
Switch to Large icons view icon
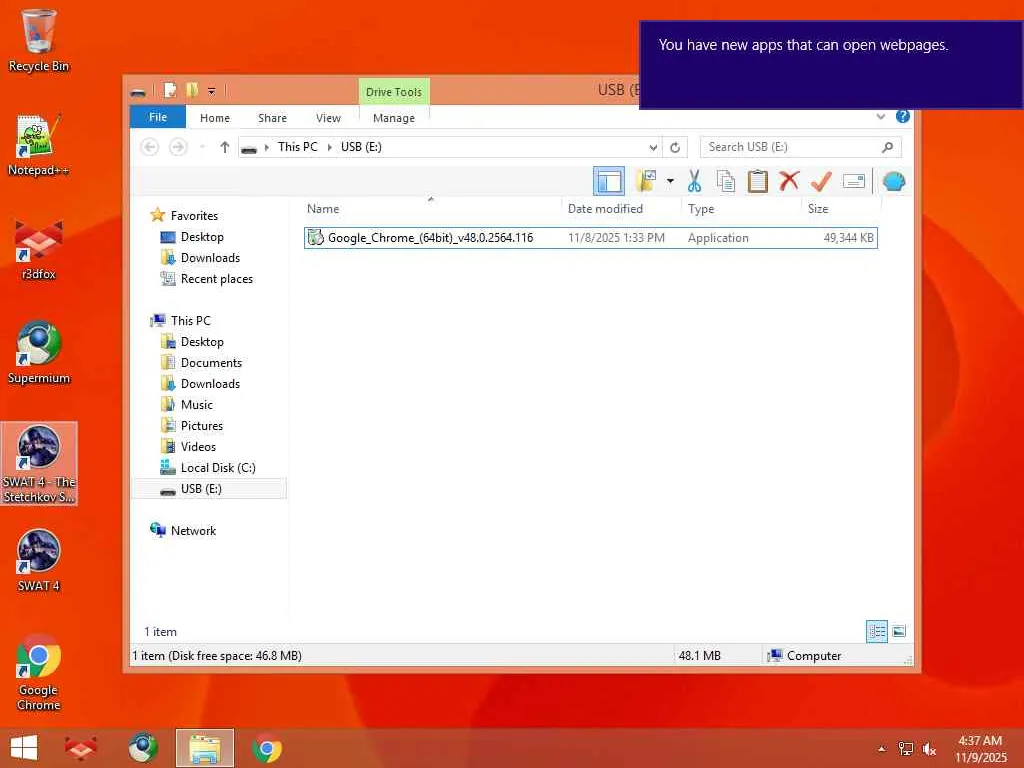899,631
